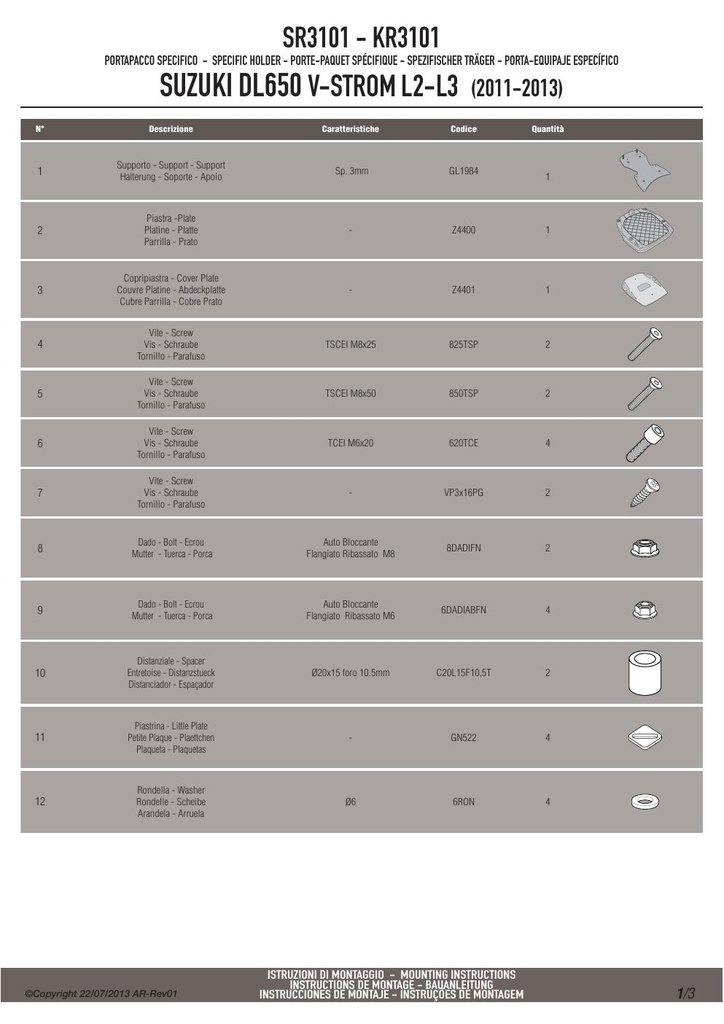Image resolution: width=724 pixels, height=1024 pixels.
Task: Select the copyright 22/07/2013 AR-Rev01 text
Action: coord(101,994)
